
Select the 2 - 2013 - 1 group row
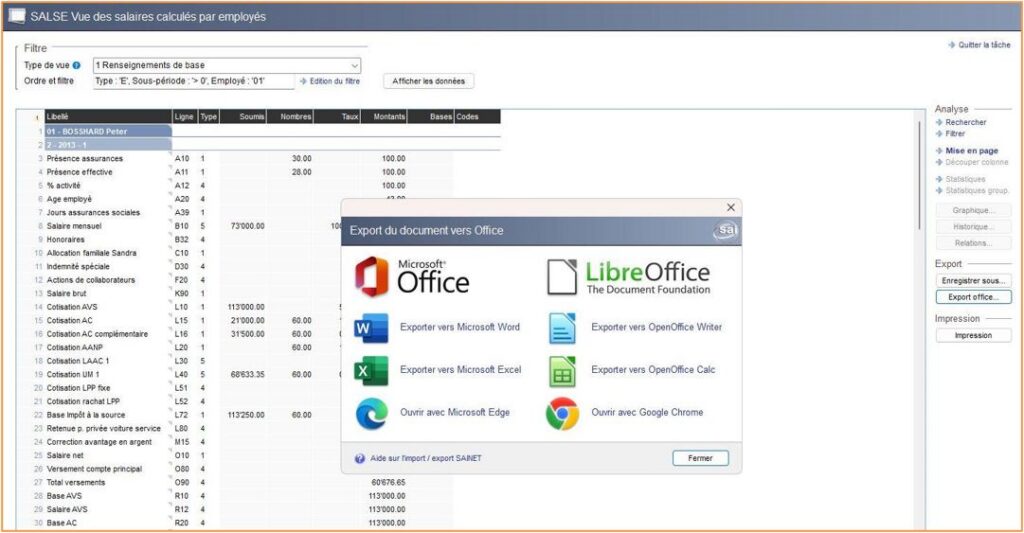(108, 145)
